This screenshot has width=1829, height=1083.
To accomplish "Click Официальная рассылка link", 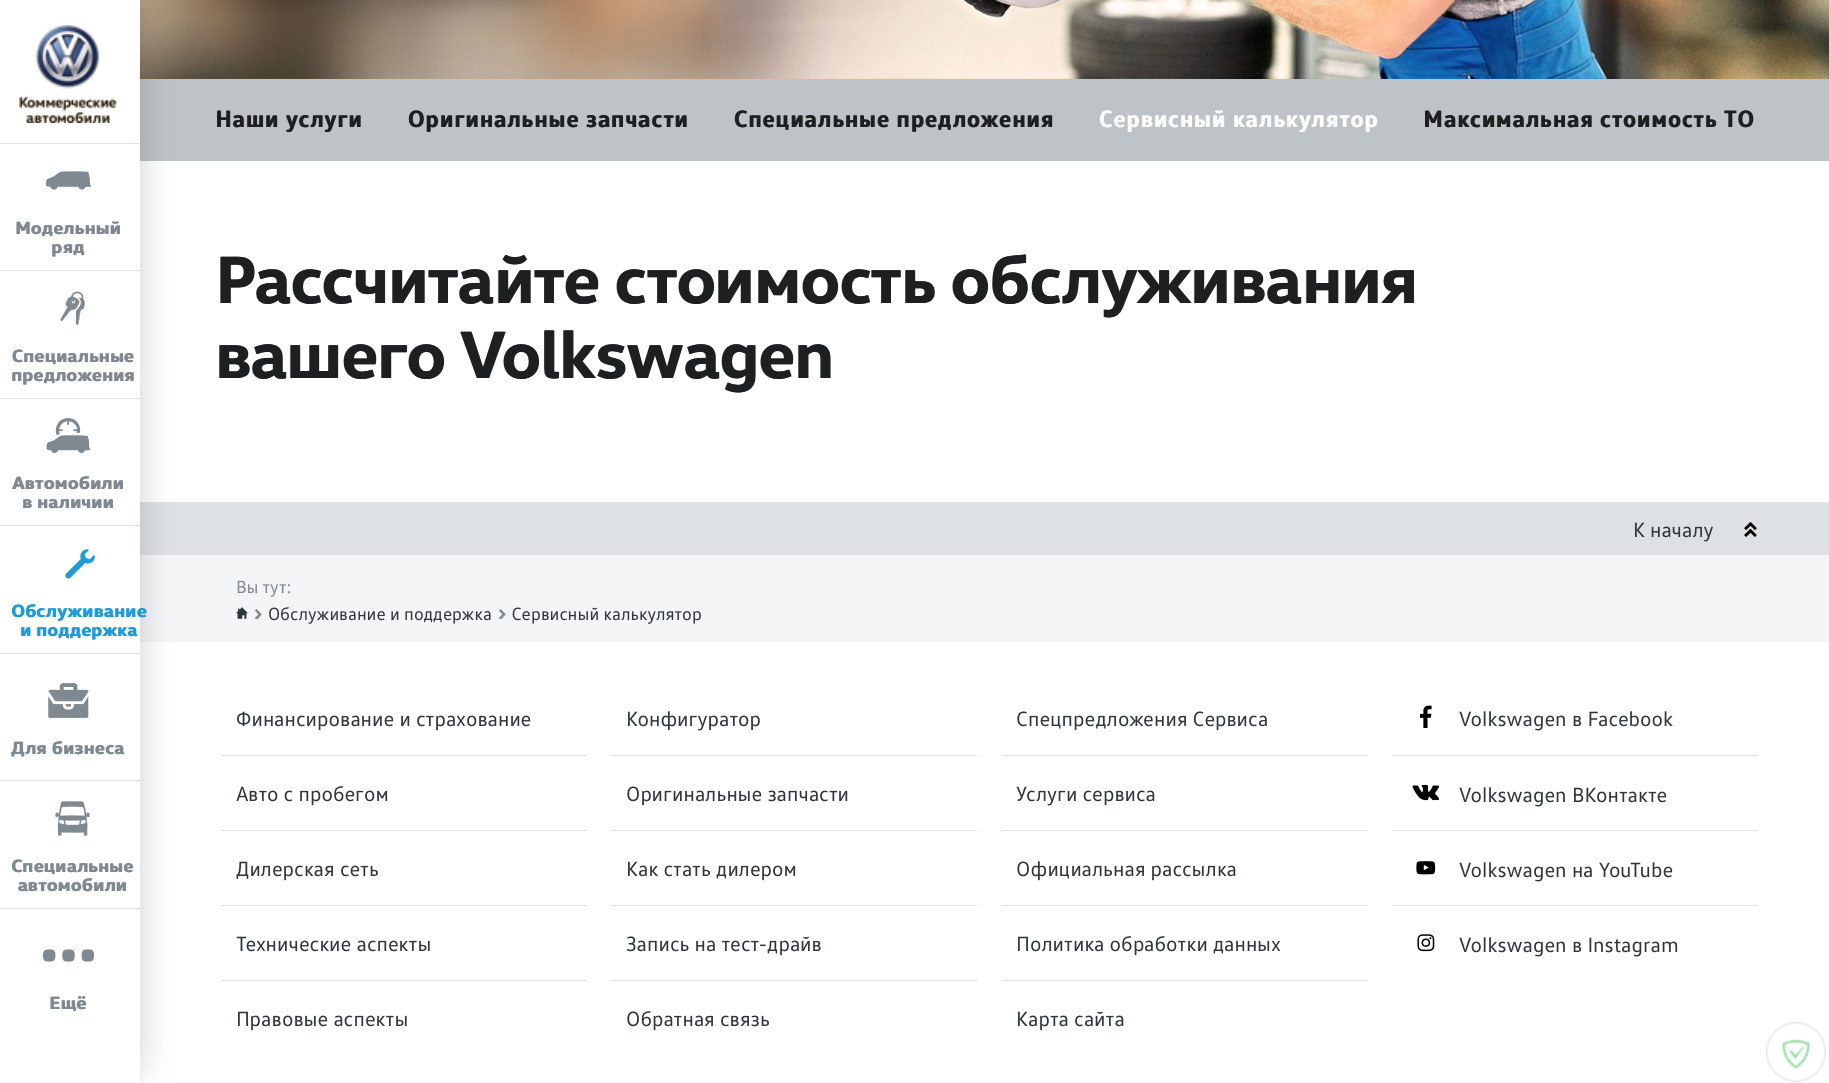I will coord(1126,869).
